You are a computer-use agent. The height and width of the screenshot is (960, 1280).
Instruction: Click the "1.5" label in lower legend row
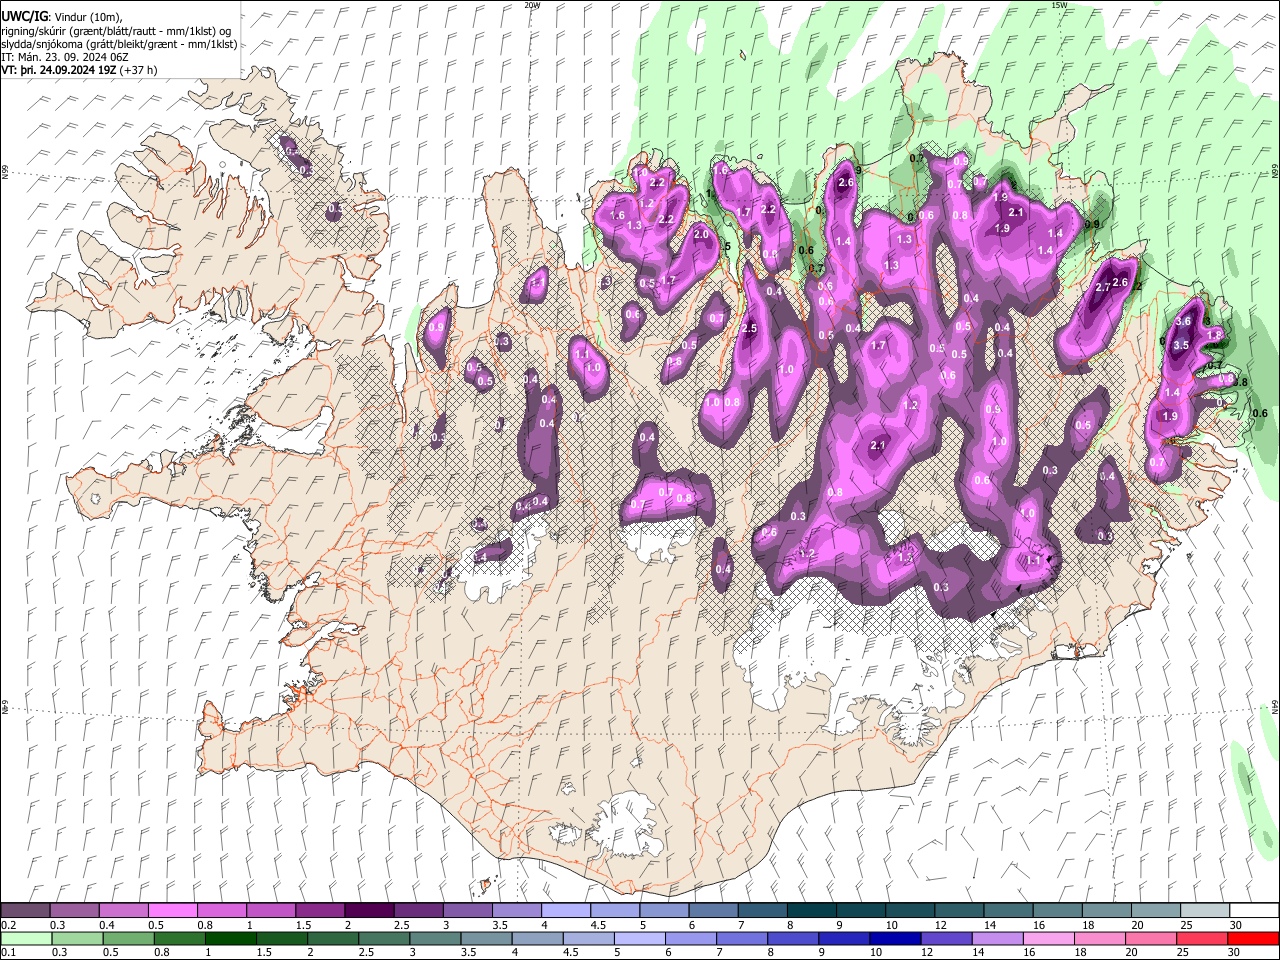[x=264, y=953]
